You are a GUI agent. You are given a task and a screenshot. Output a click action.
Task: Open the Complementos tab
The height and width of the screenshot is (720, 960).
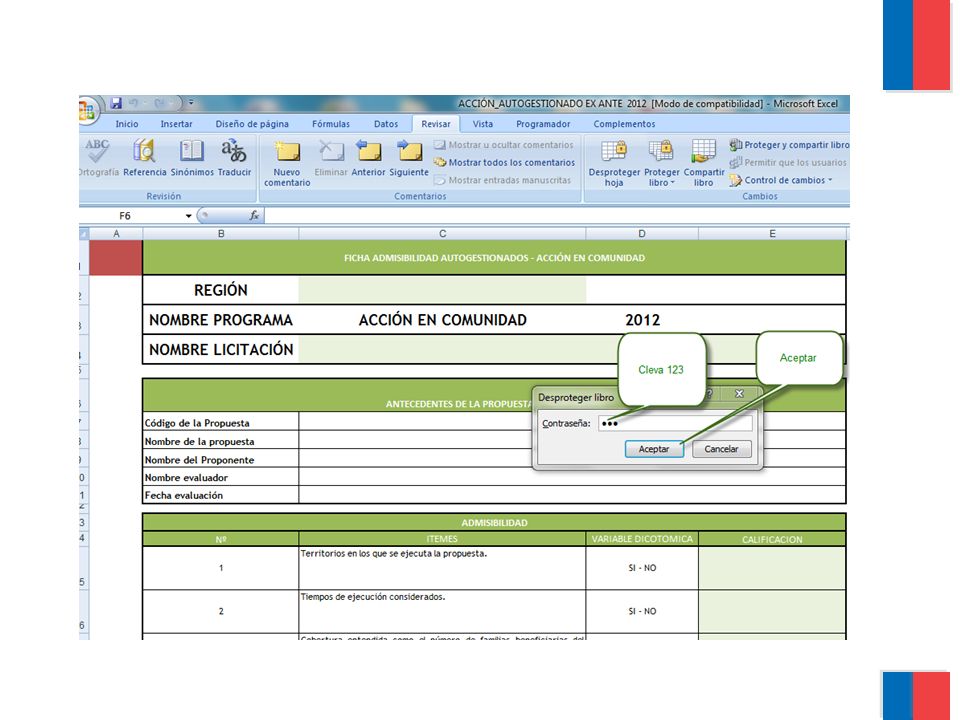[x=624, y=124]
